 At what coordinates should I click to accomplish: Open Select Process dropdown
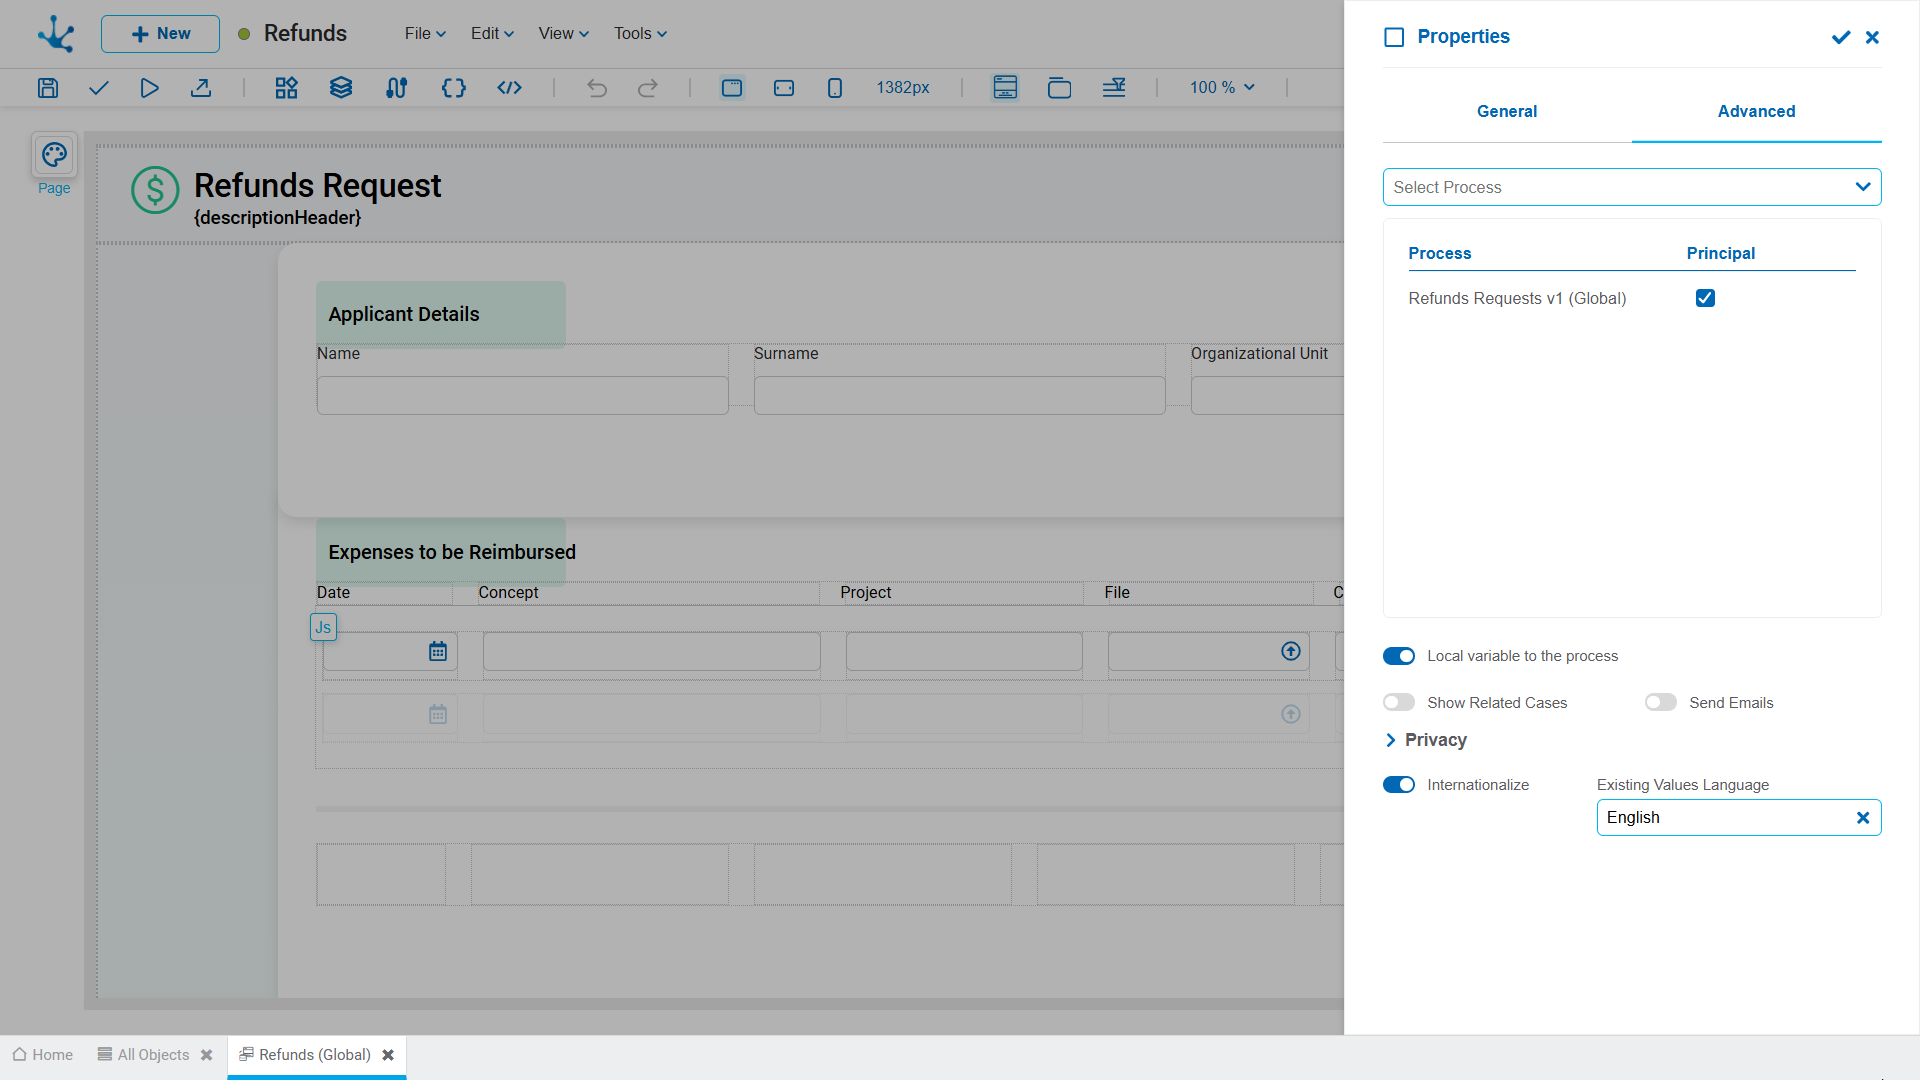tap(1631, 186)
